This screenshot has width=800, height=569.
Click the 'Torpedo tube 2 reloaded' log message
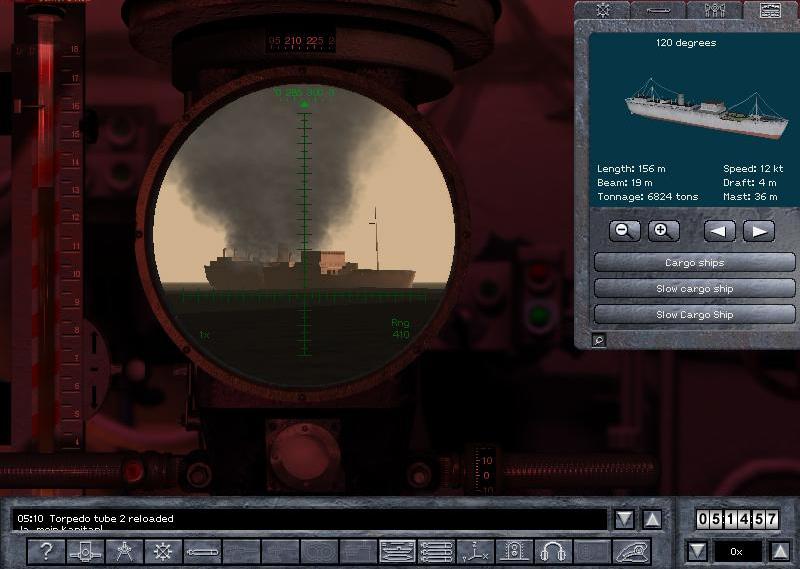tap(111, 518)
